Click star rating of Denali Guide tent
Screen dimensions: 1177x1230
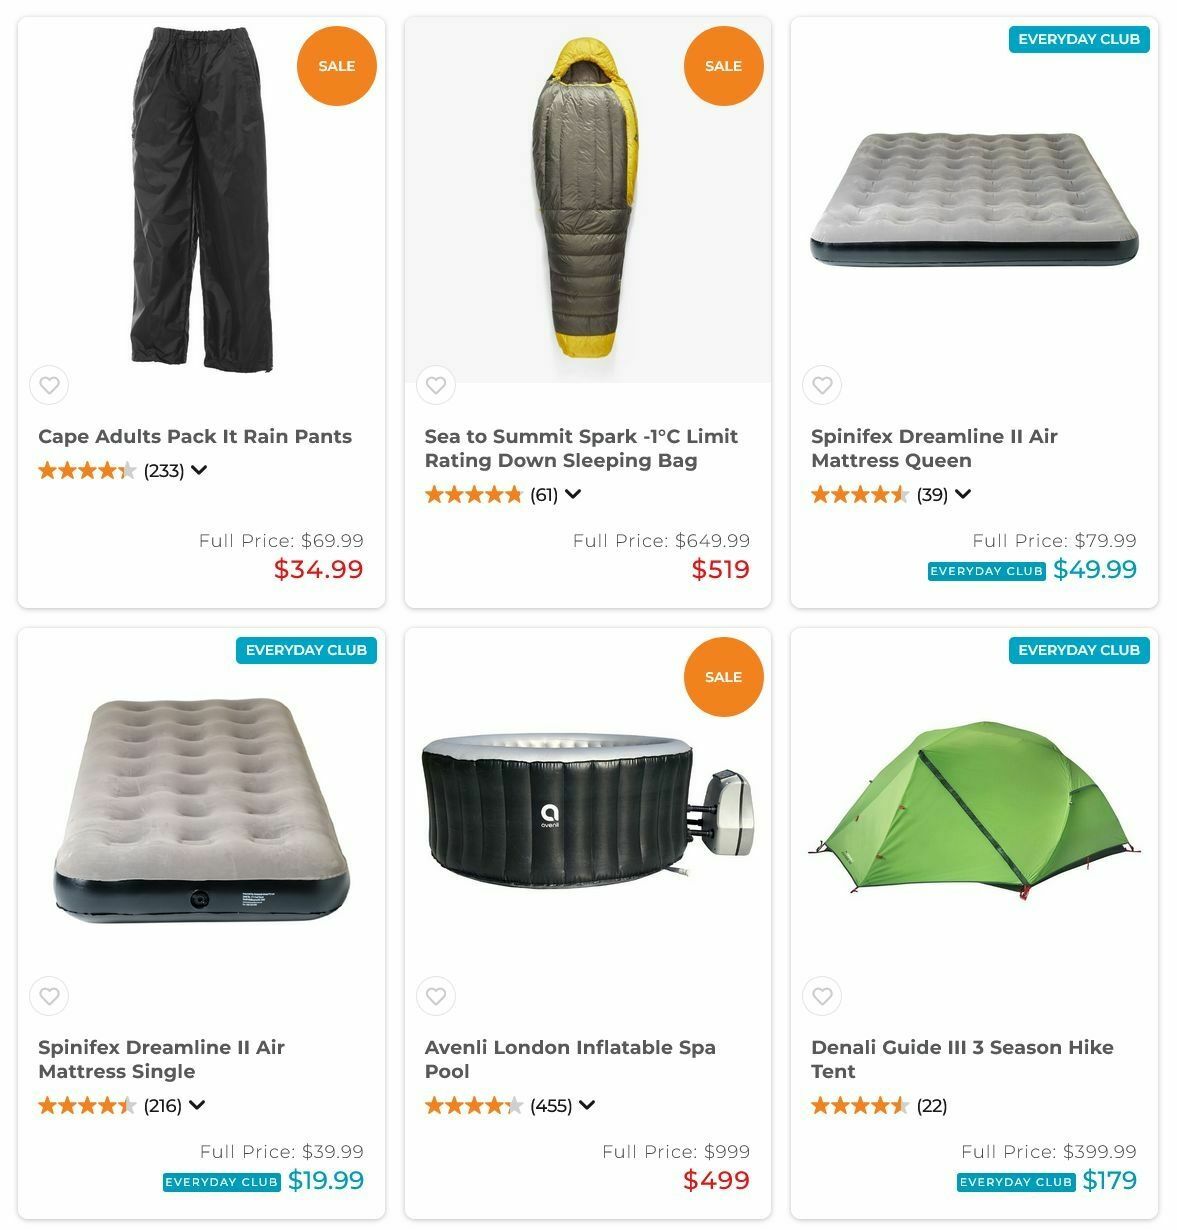(859, 1105)
